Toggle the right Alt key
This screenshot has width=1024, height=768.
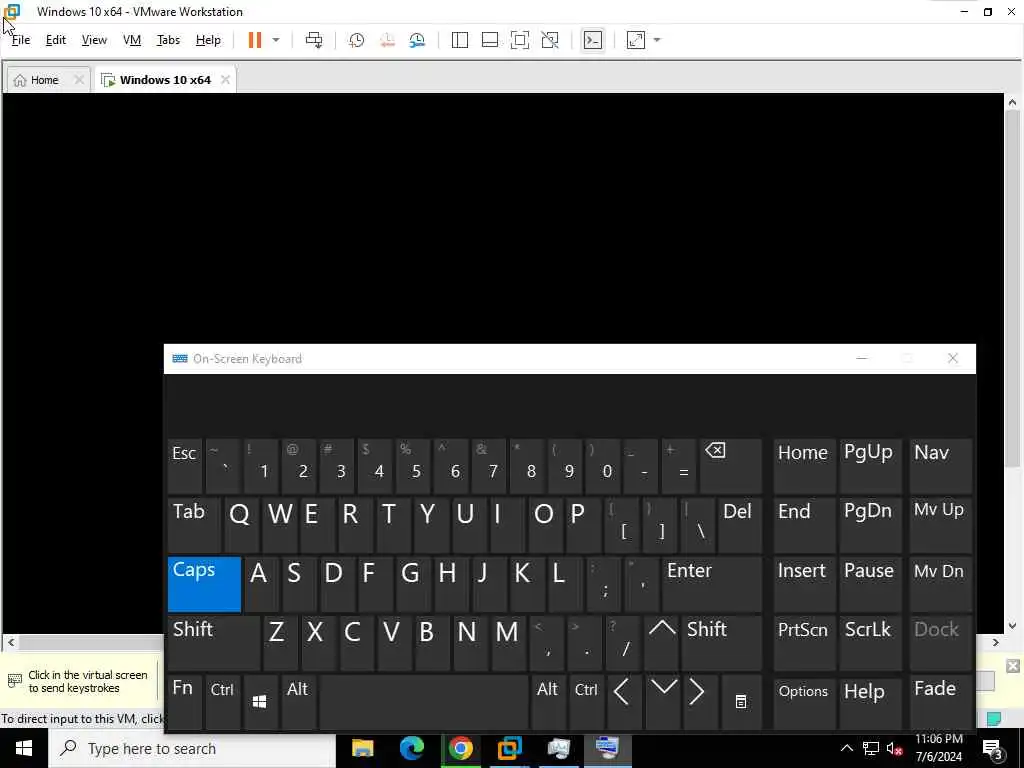pos(547,702)
